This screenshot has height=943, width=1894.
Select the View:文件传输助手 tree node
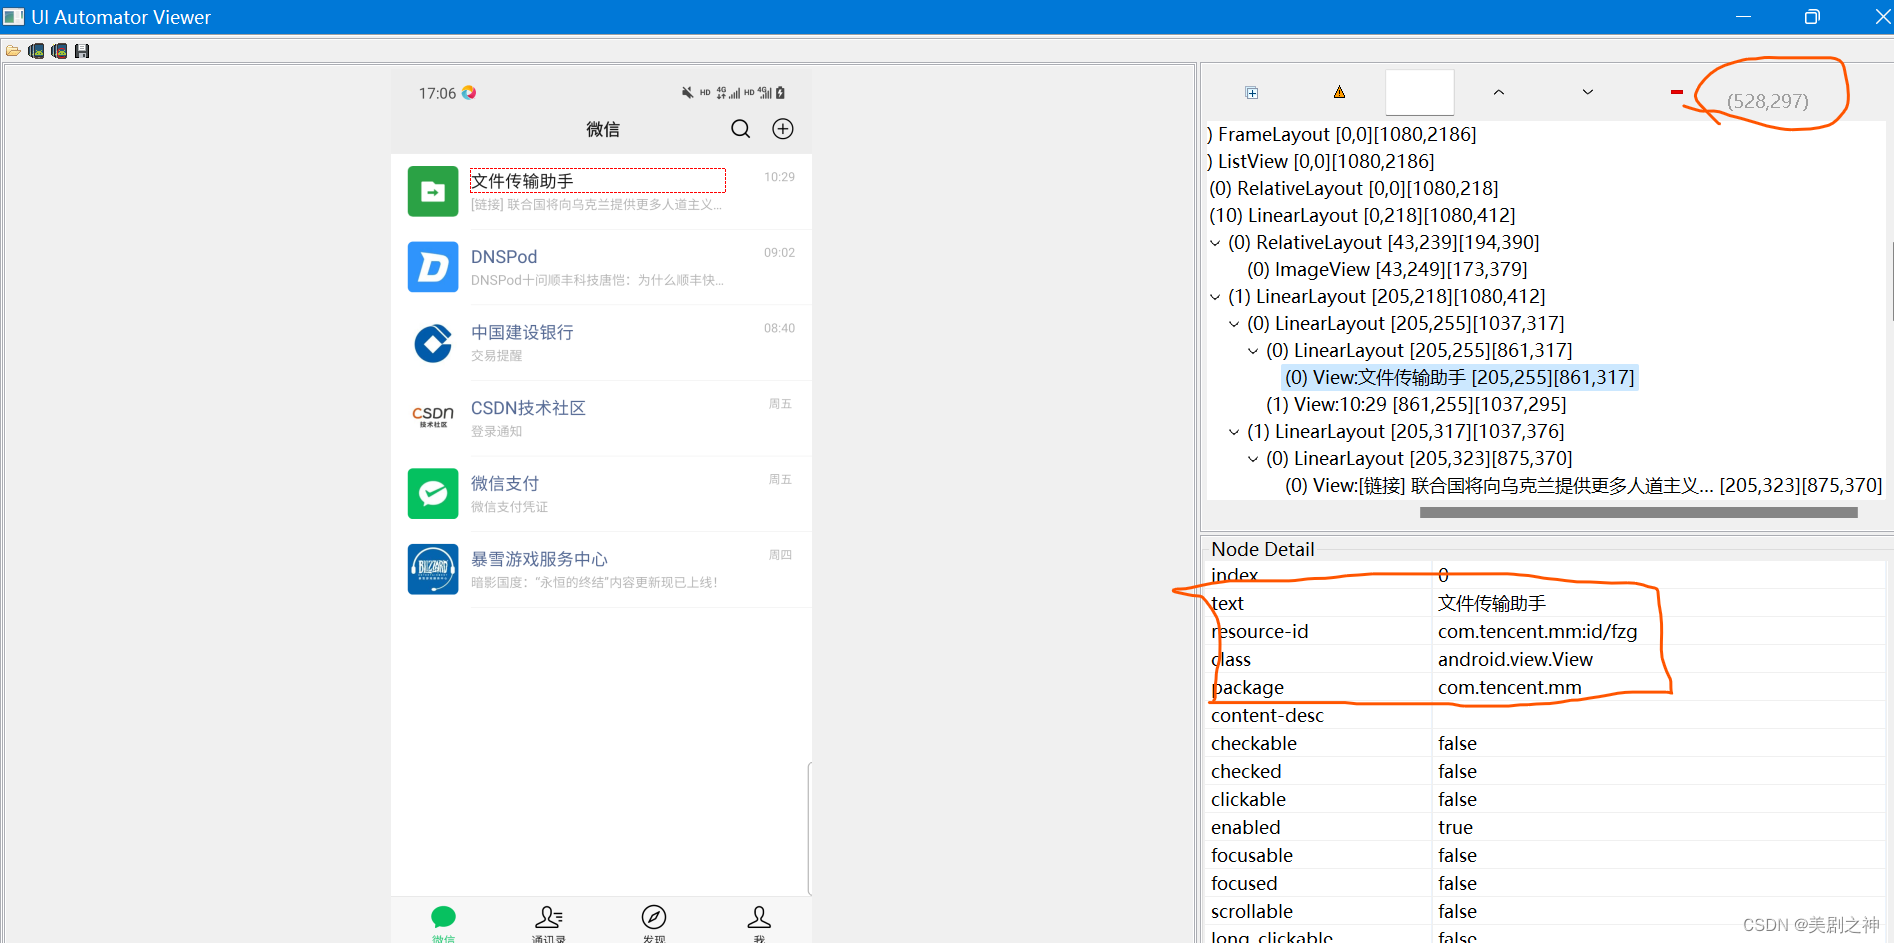[x=1460, y=378]
